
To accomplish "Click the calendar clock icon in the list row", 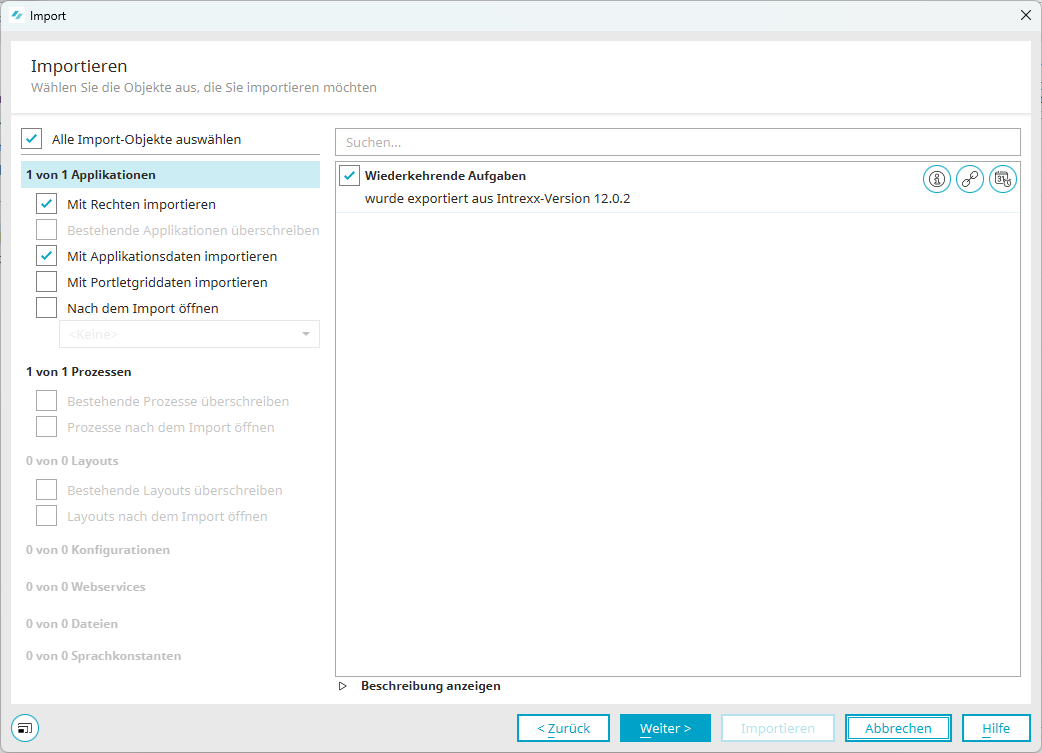I will click(1003, 180).
